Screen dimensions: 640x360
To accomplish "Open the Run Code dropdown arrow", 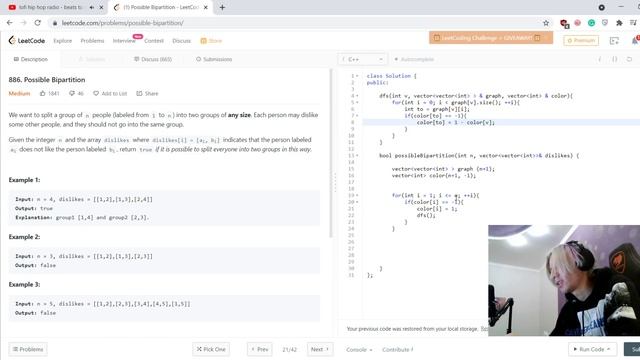I will pyautogui.click(x=609, y=349).
